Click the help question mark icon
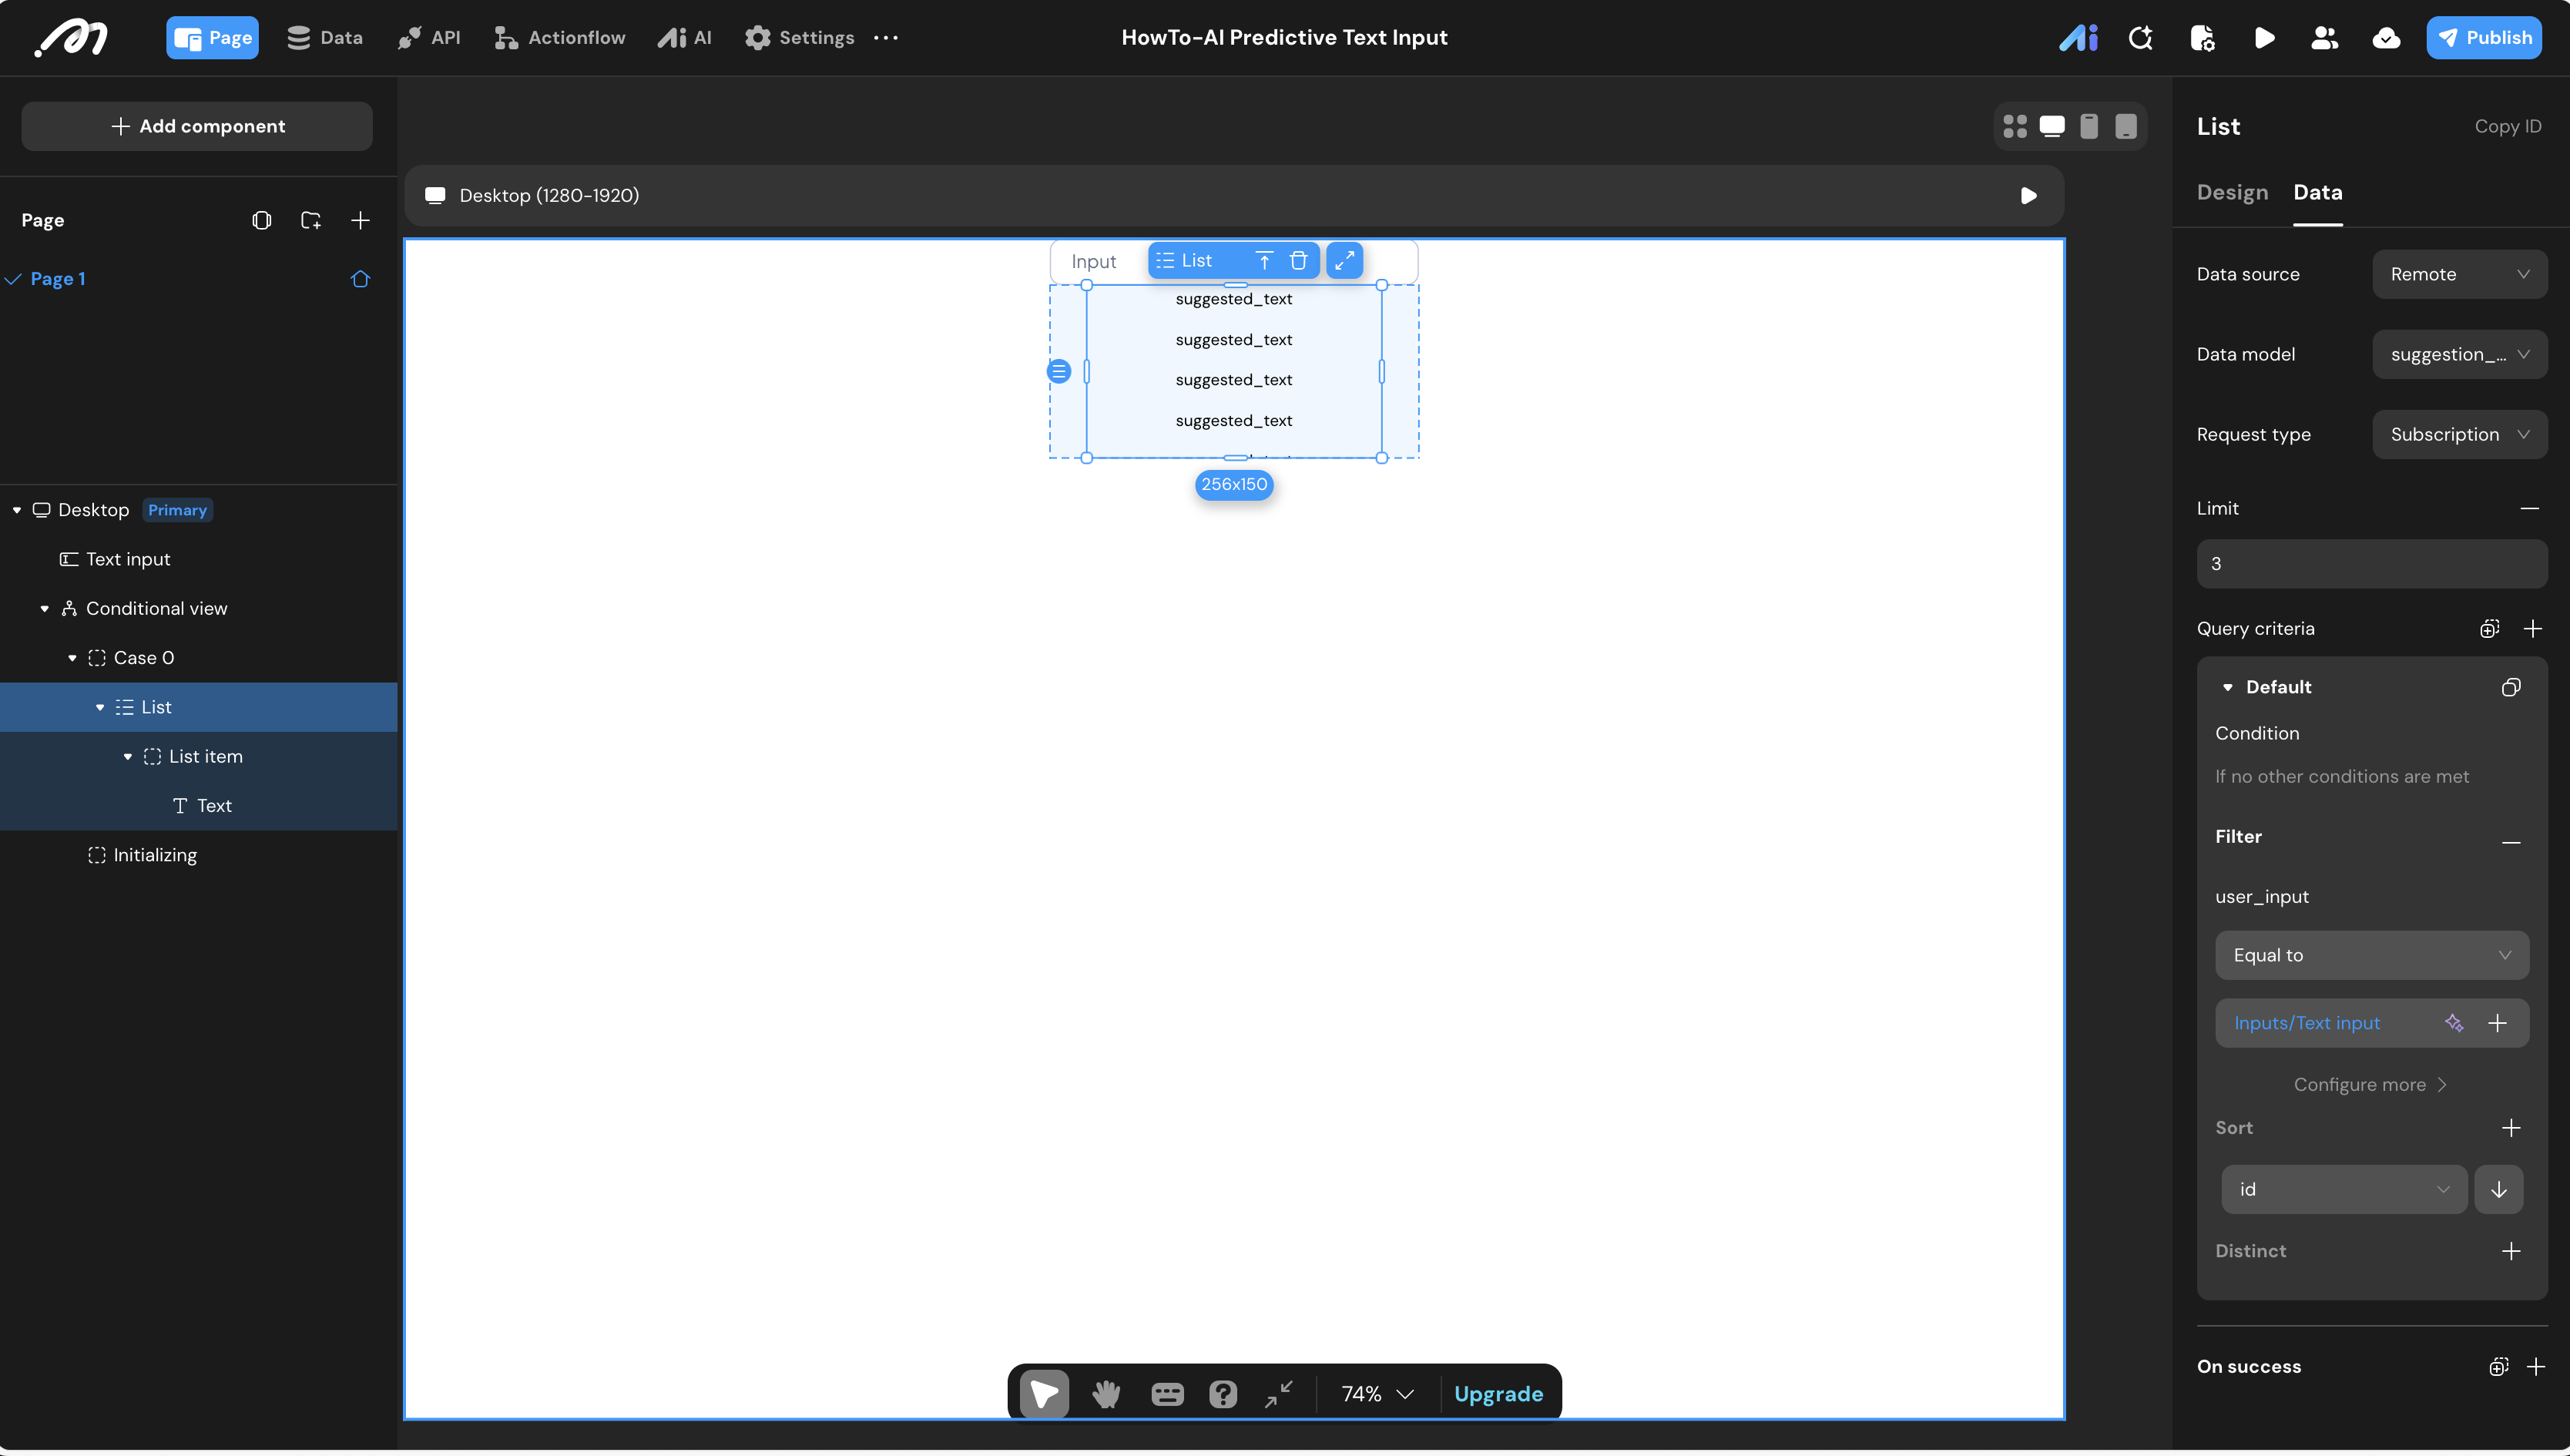This screenshot has height=1456, width=2570. pos(1222,1393)
